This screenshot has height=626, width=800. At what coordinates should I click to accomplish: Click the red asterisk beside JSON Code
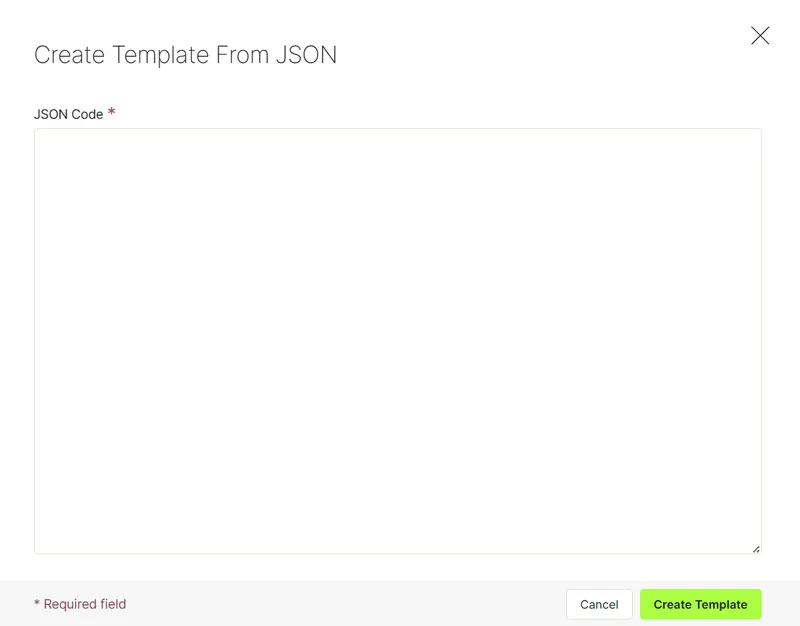[x=111, y=112]
